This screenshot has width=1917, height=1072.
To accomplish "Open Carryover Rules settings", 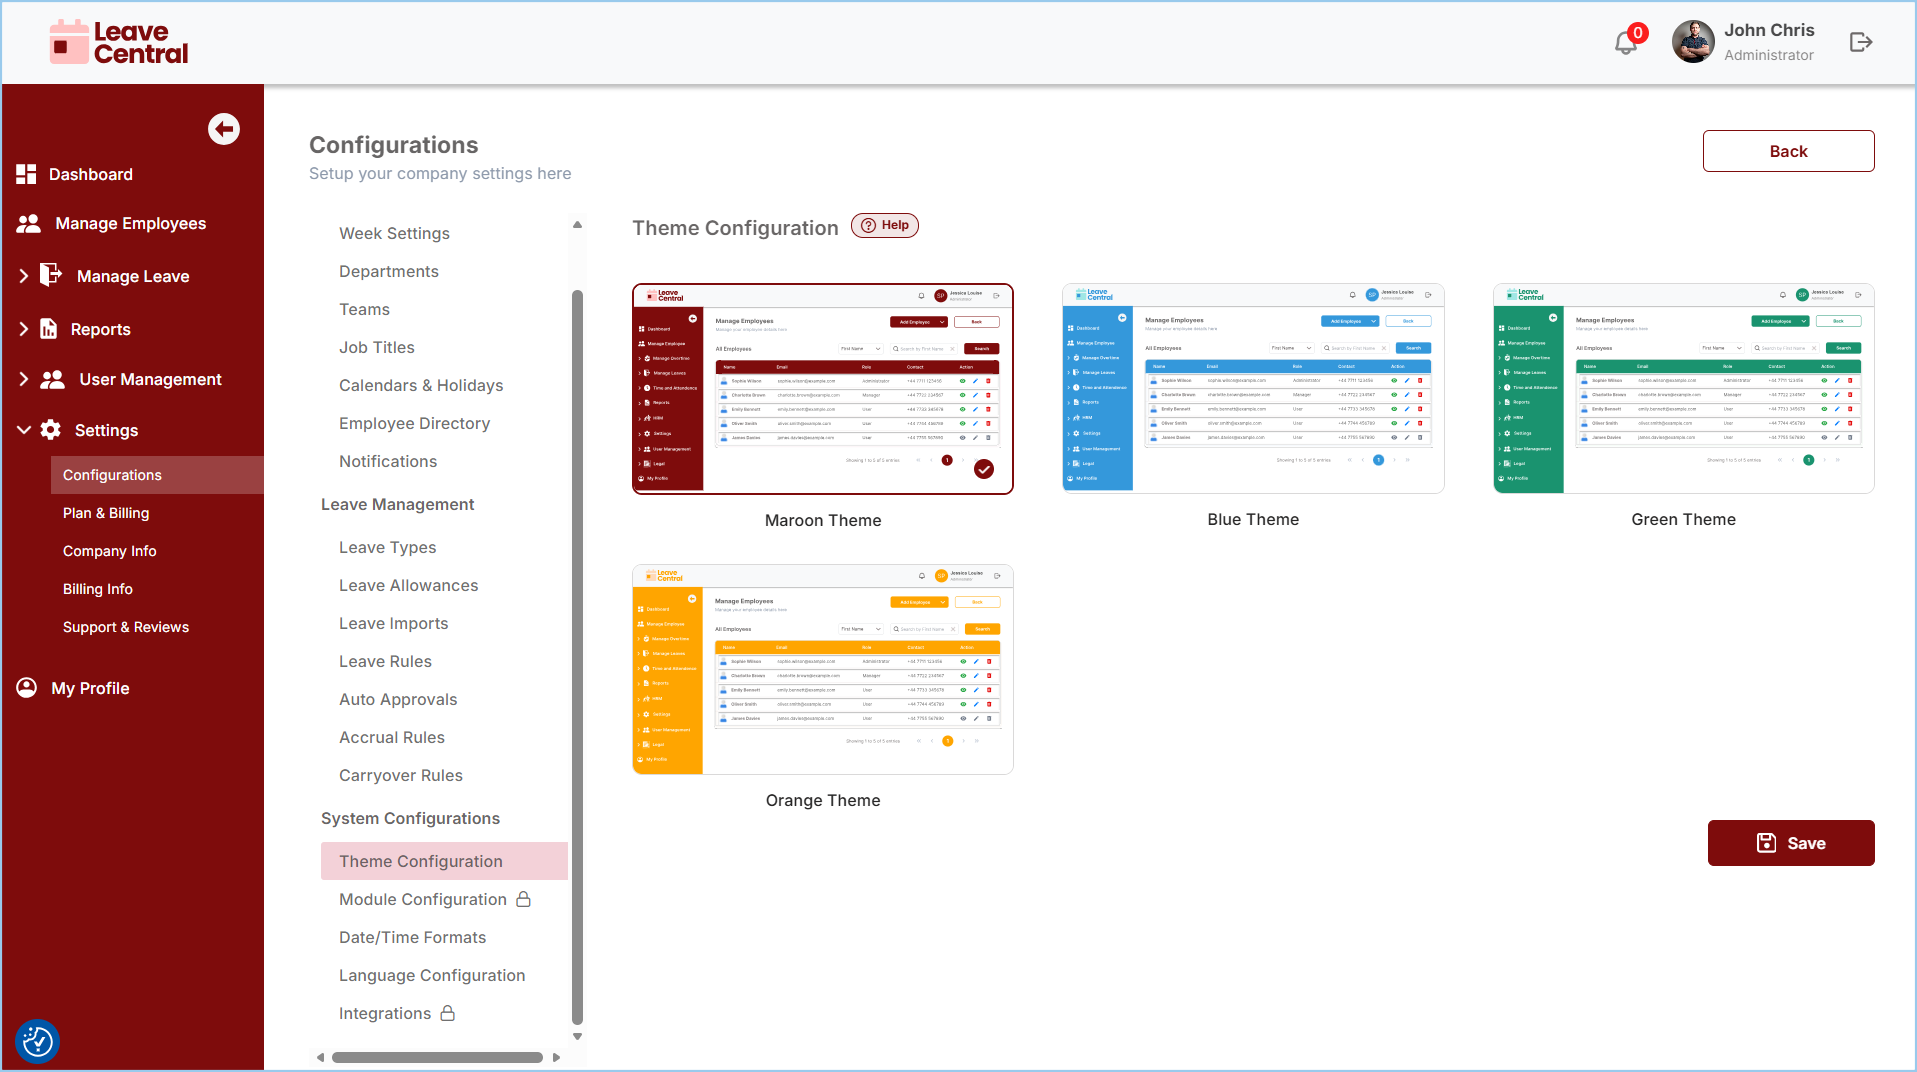I will pyautogui.click(x=401, y=775).
